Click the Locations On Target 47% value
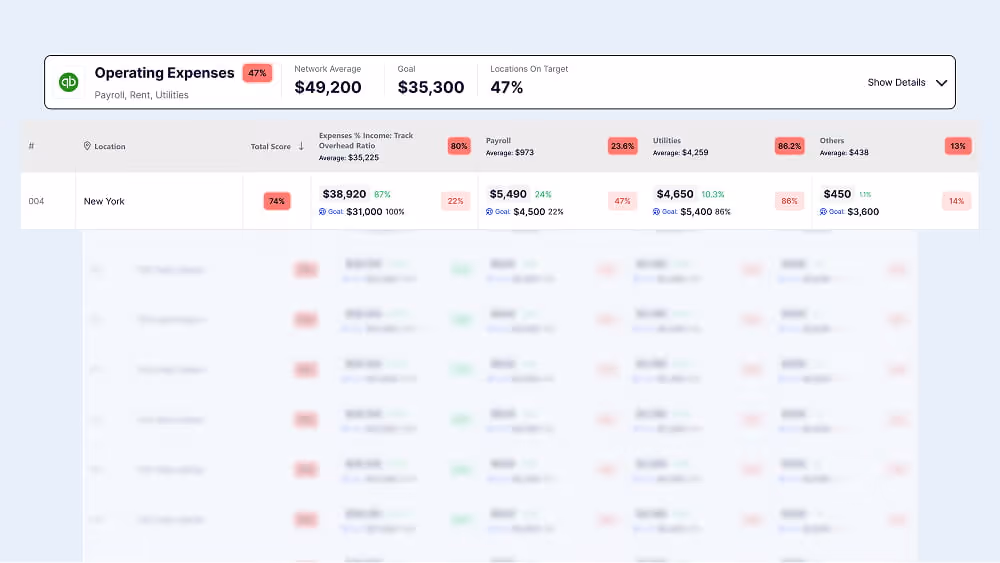This screenshot has height=563, width=1000. [x=506, y=87]
